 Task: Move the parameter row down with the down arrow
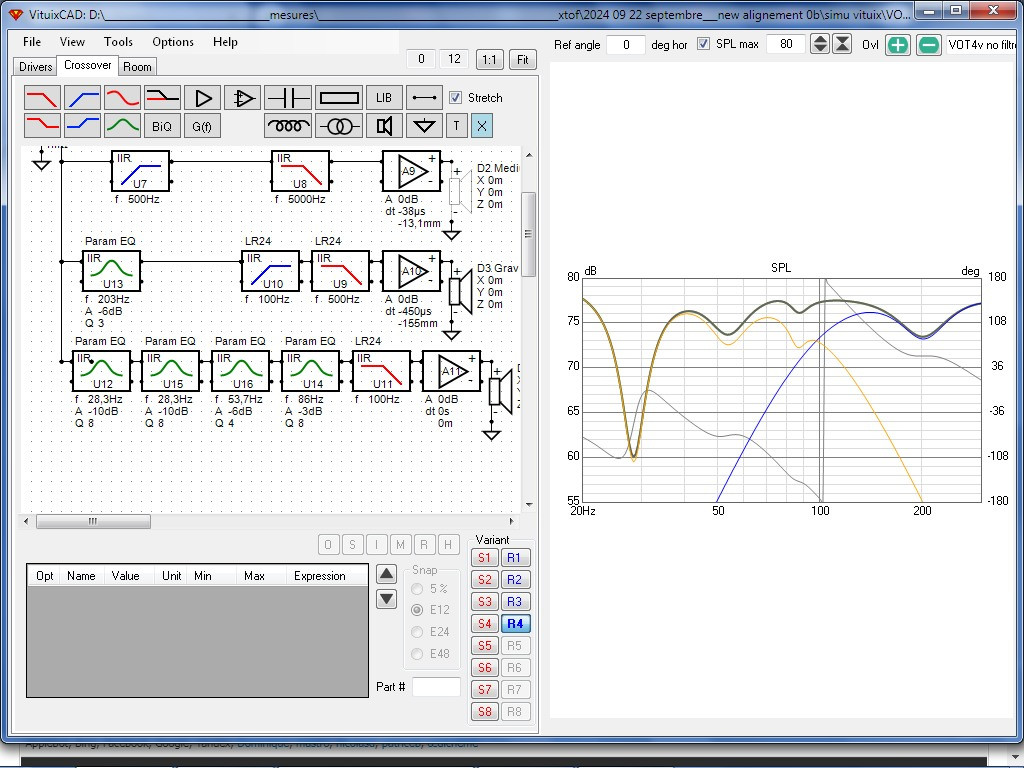coord(387,599)
